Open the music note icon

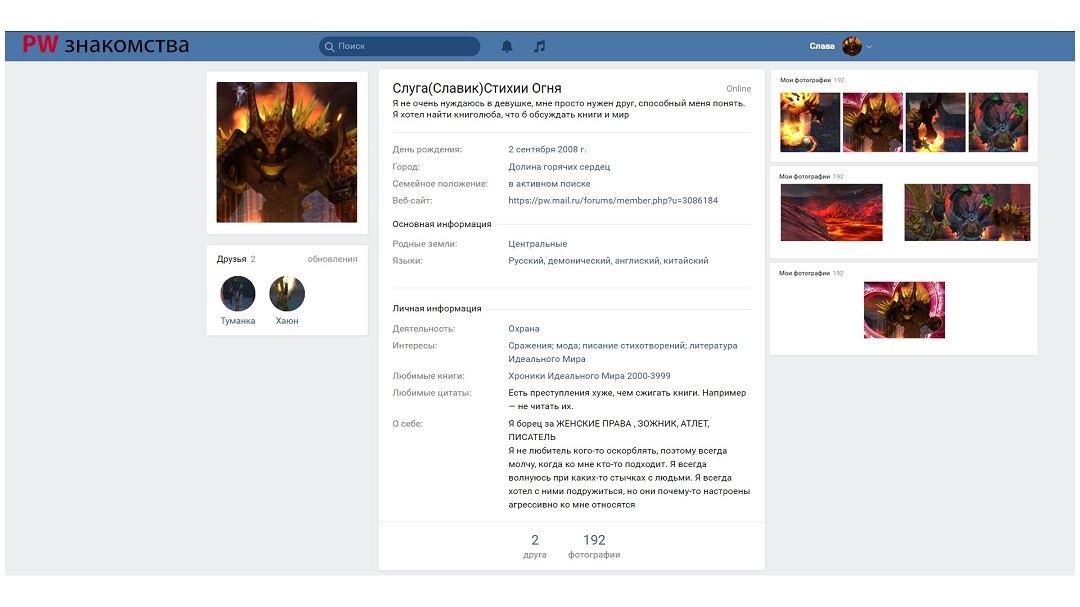(x=540, y=46)
